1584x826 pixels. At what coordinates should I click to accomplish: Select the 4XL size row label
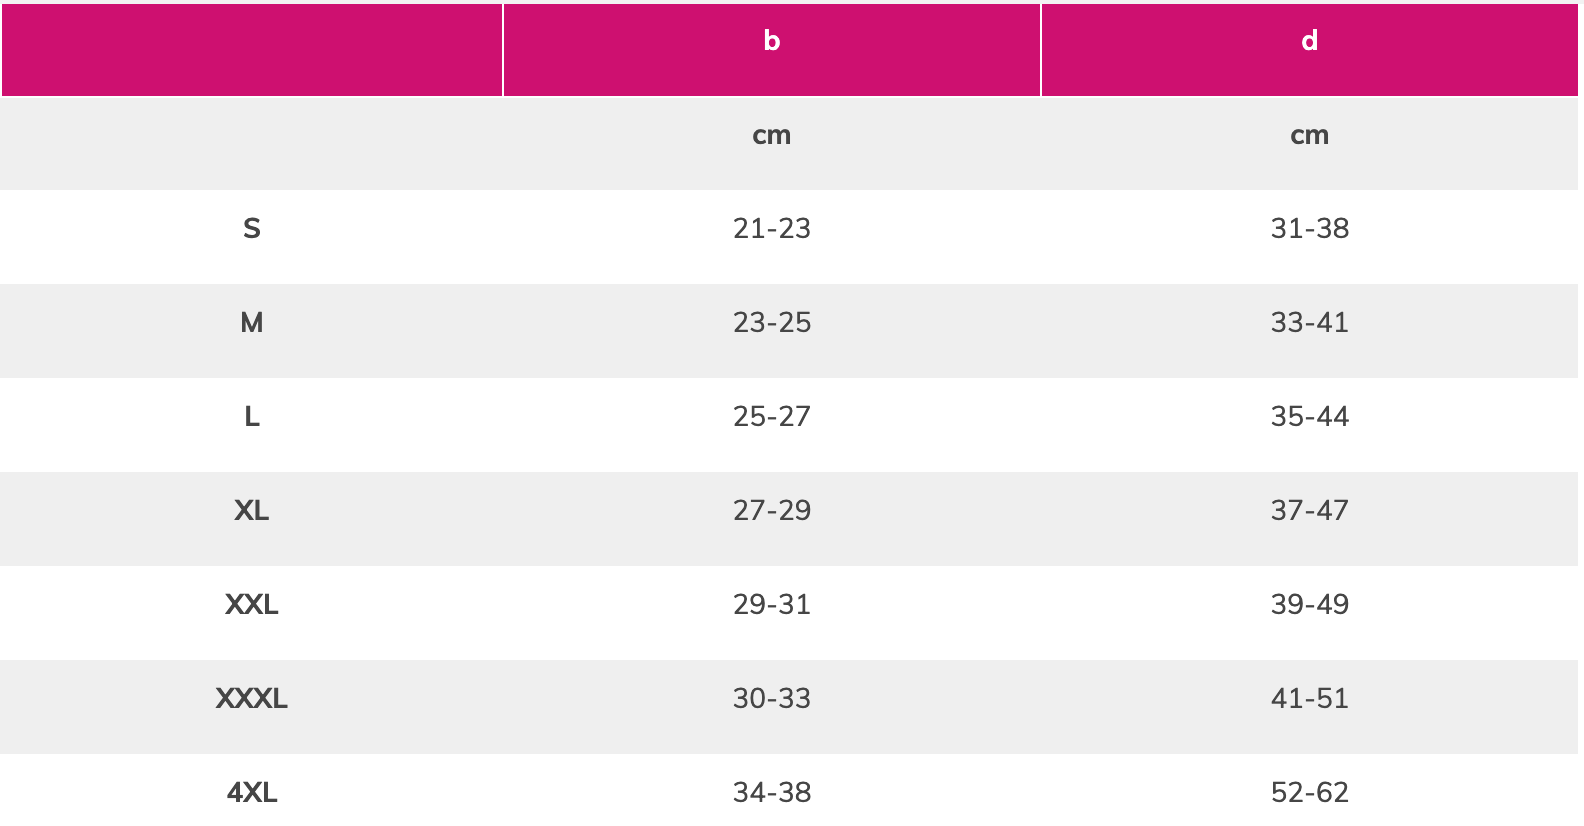click(x=252, y=793)
